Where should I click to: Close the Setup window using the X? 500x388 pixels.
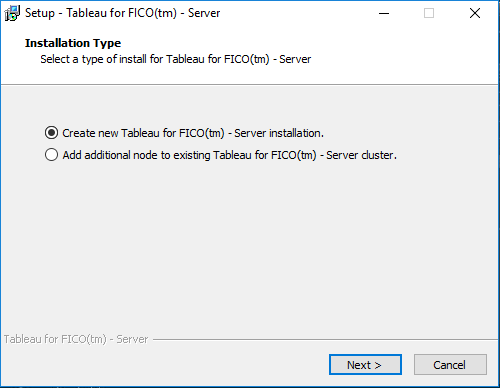click(x=475, y=13)
